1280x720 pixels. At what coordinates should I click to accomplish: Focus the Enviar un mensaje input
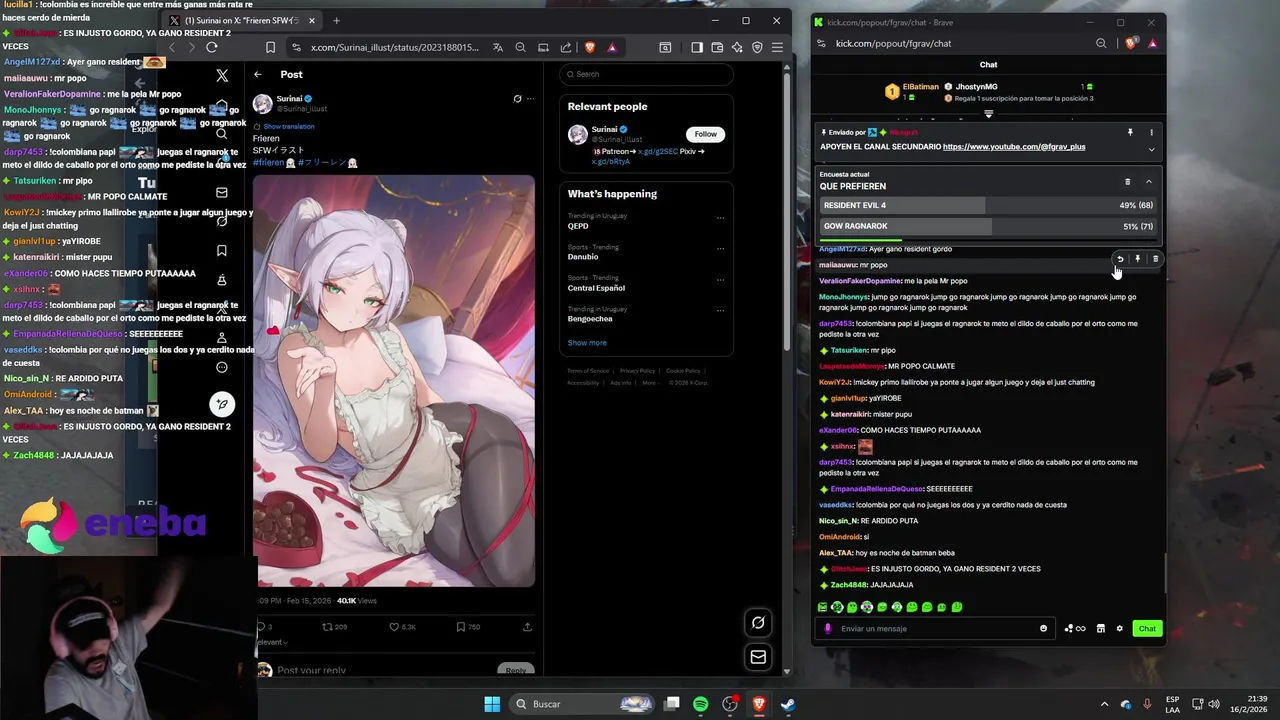[x=934, y=629]
